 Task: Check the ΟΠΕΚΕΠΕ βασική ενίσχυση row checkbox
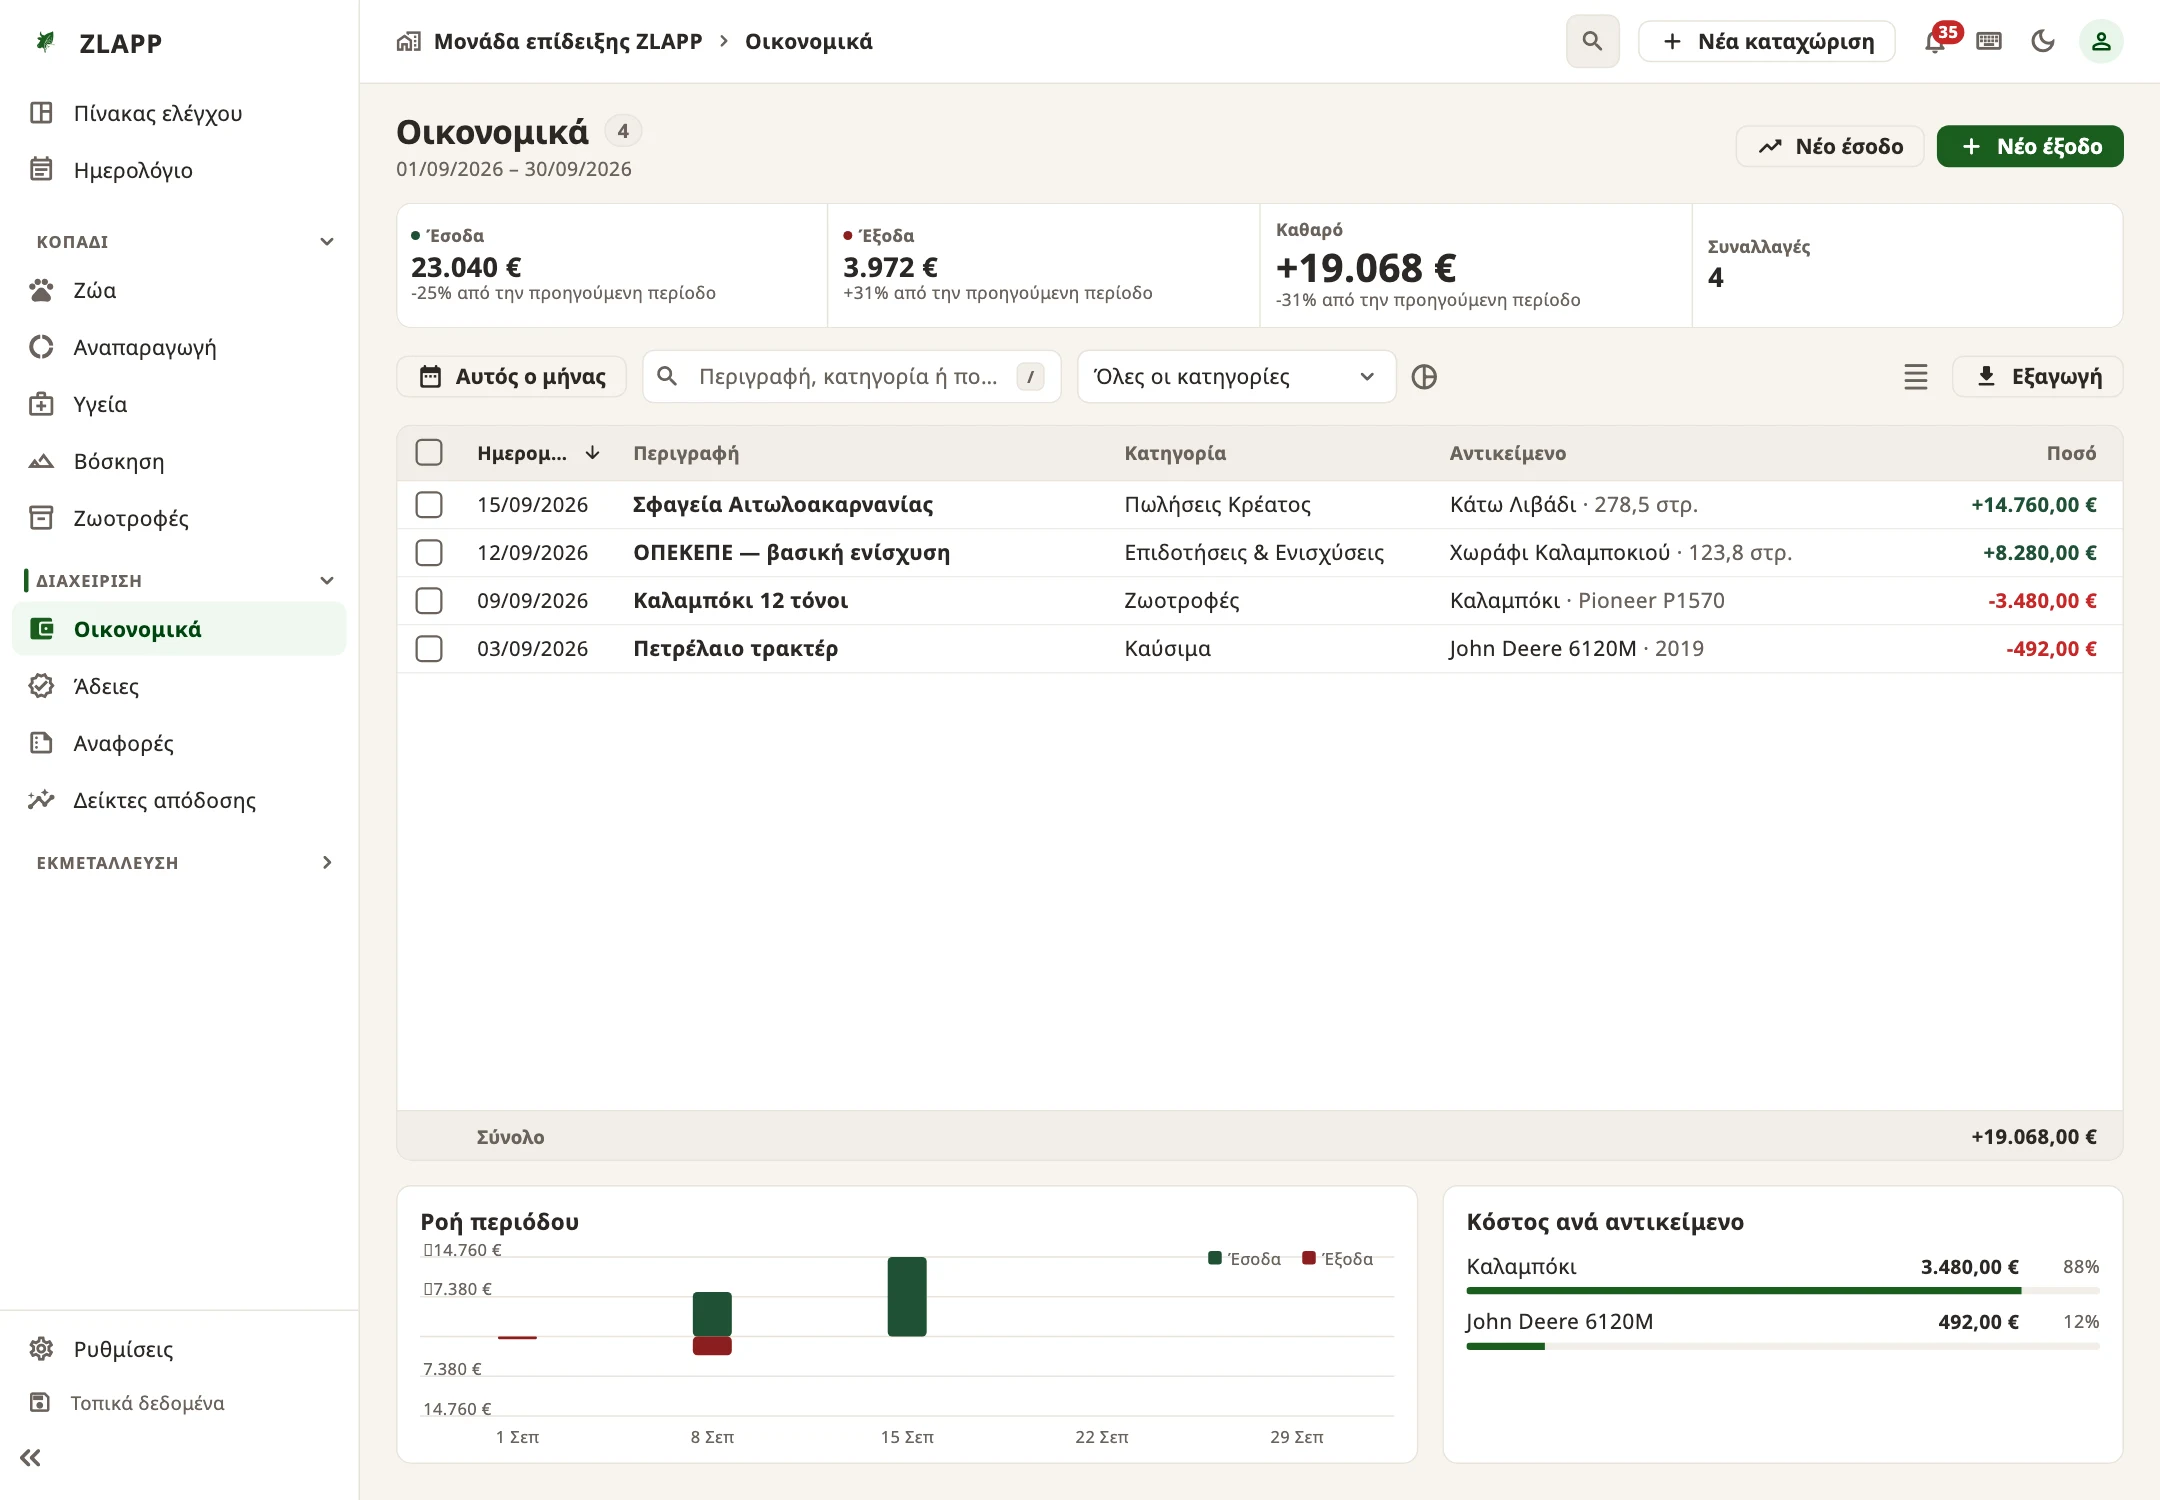[x=429, y=552]
